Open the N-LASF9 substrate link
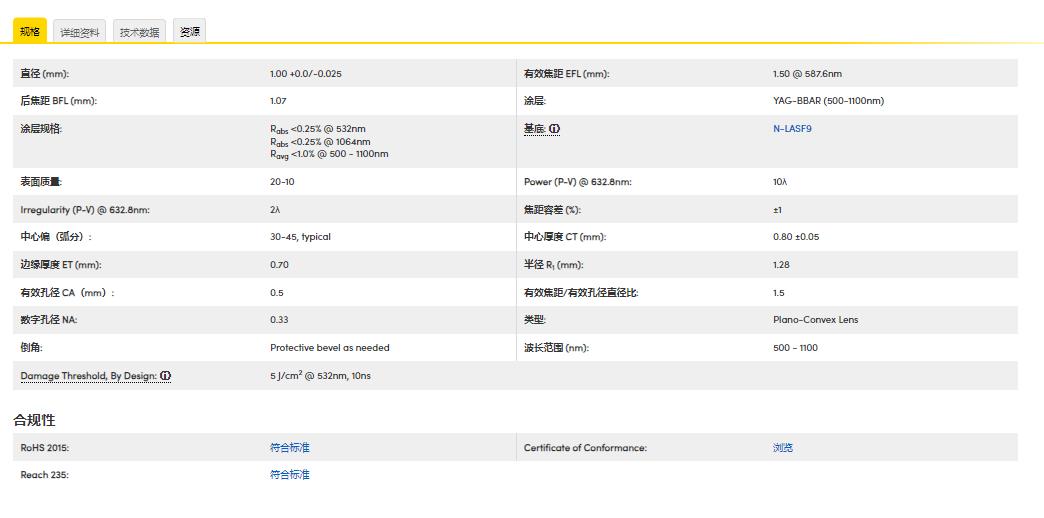This screenshot has width=1044, height=518. tap(792, 129)
